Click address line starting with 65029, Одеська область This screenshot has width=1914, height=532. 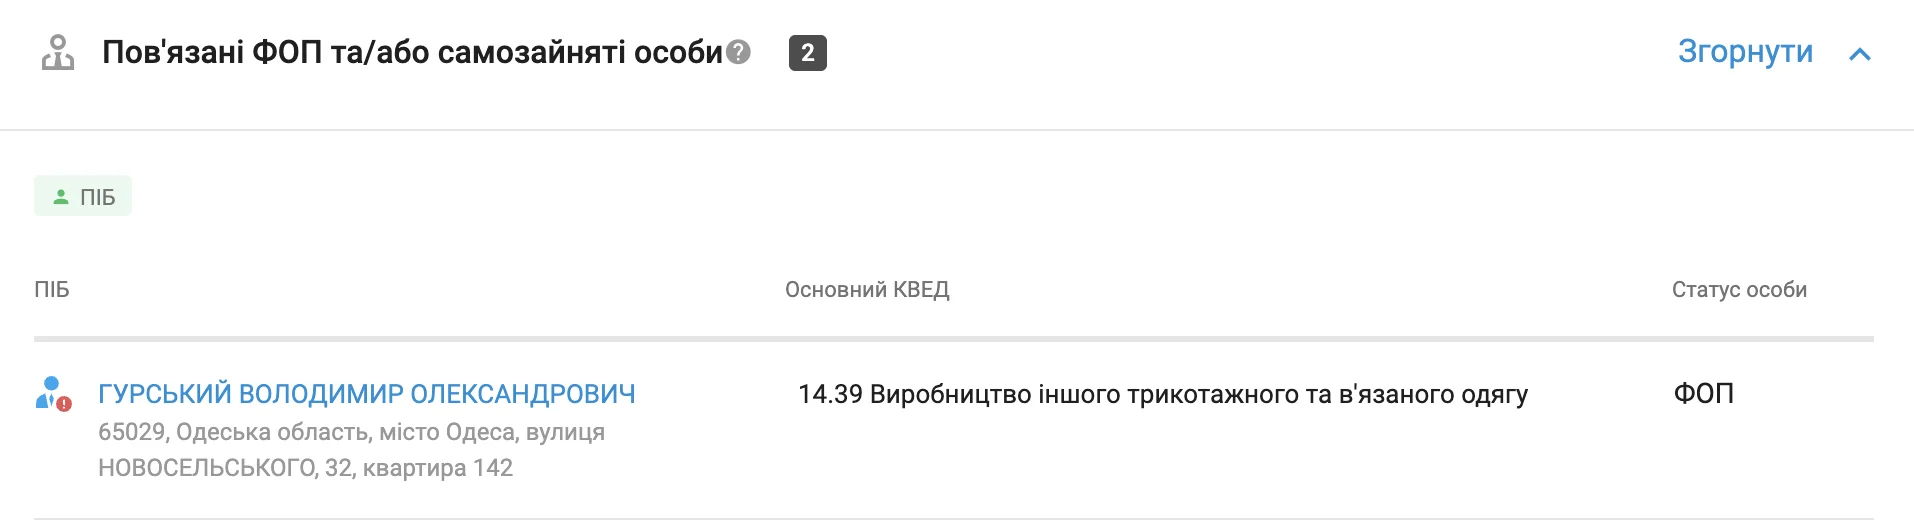click(x=351, y=432)
